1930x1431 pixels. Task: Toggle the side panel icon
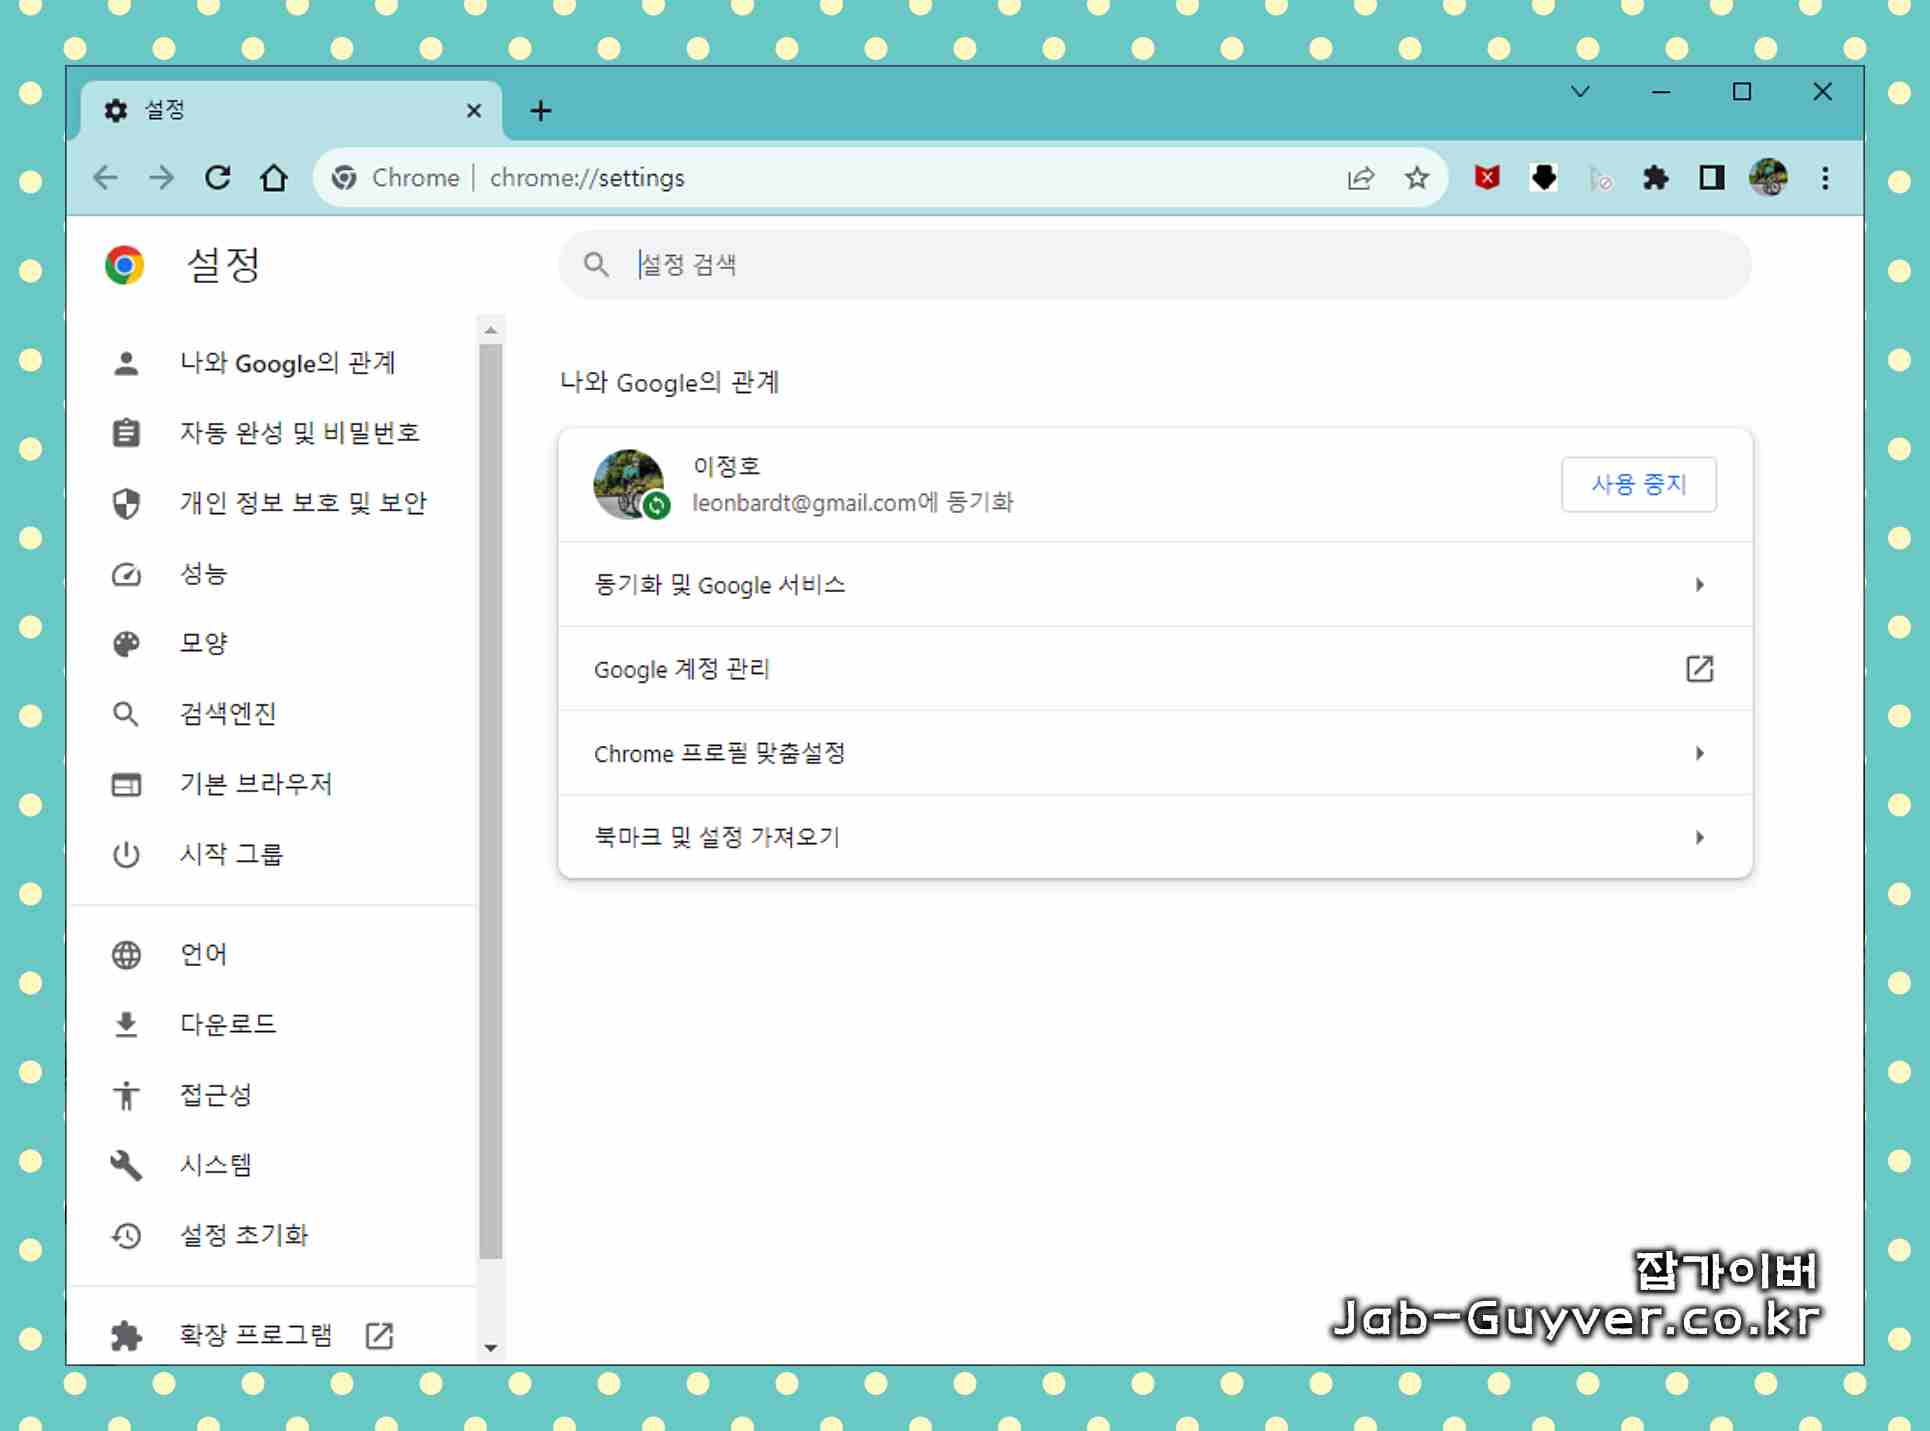coord(1711,178)
